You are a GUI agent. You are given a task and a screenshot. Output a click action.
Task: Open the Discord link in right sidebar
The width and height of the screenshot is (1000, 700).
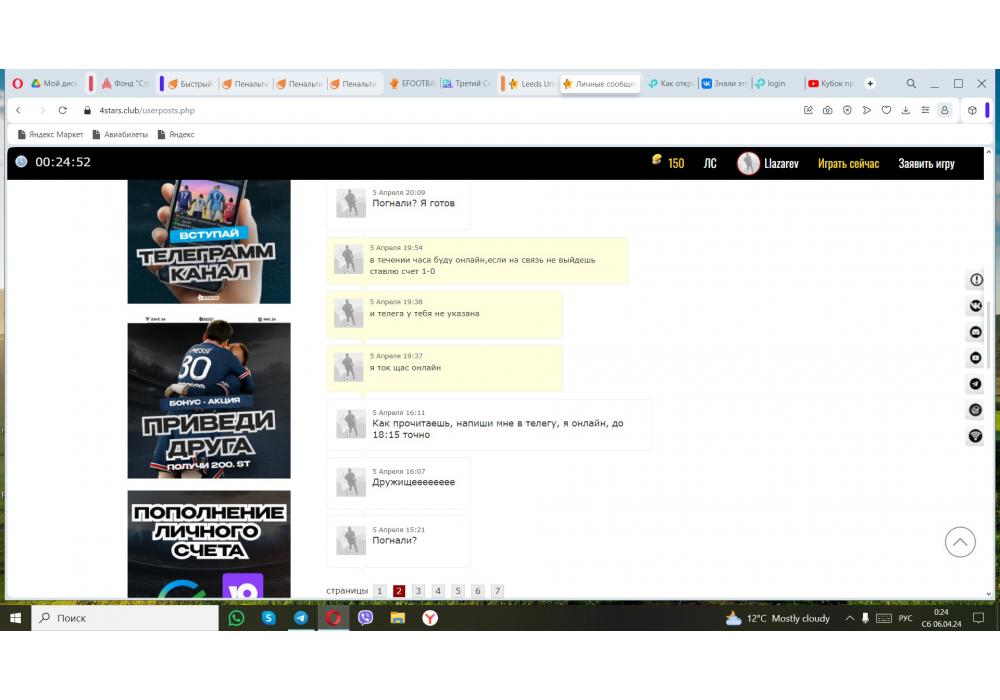pos(975,332)
